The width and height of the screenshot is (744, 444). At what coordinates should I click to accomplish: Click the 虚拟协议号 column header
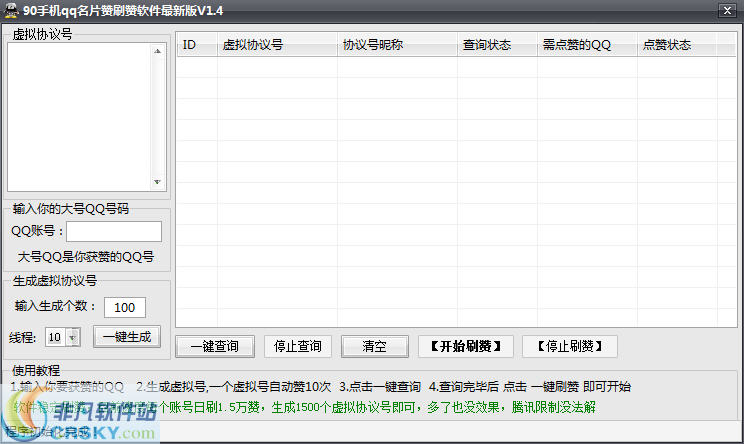click(277, 45)
